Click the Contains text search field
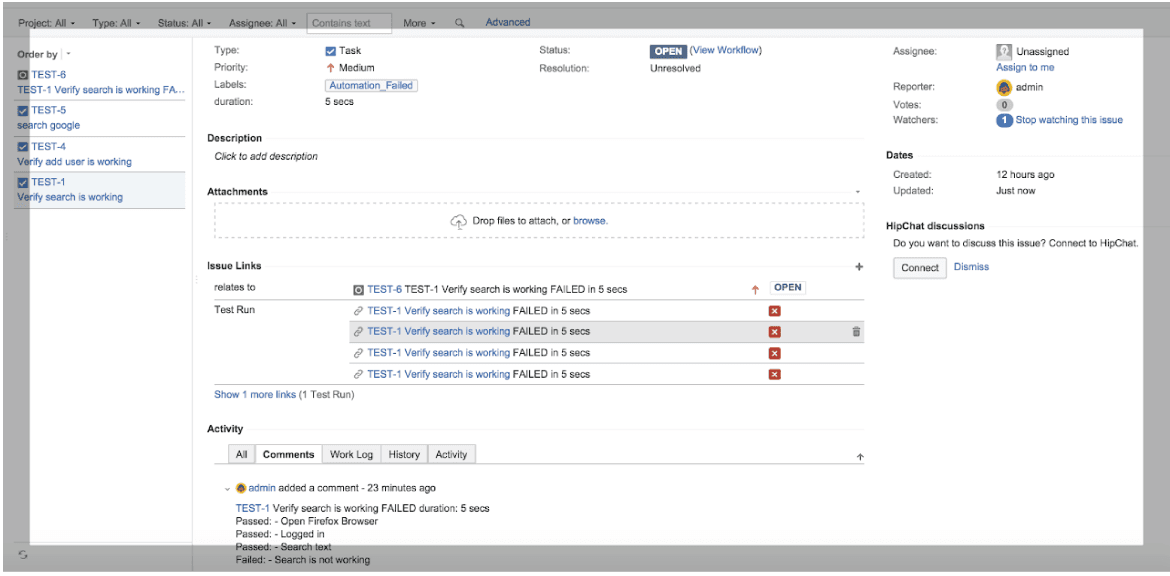The image size is (1170, 576). pyautogui.click(x=349, y=23)
